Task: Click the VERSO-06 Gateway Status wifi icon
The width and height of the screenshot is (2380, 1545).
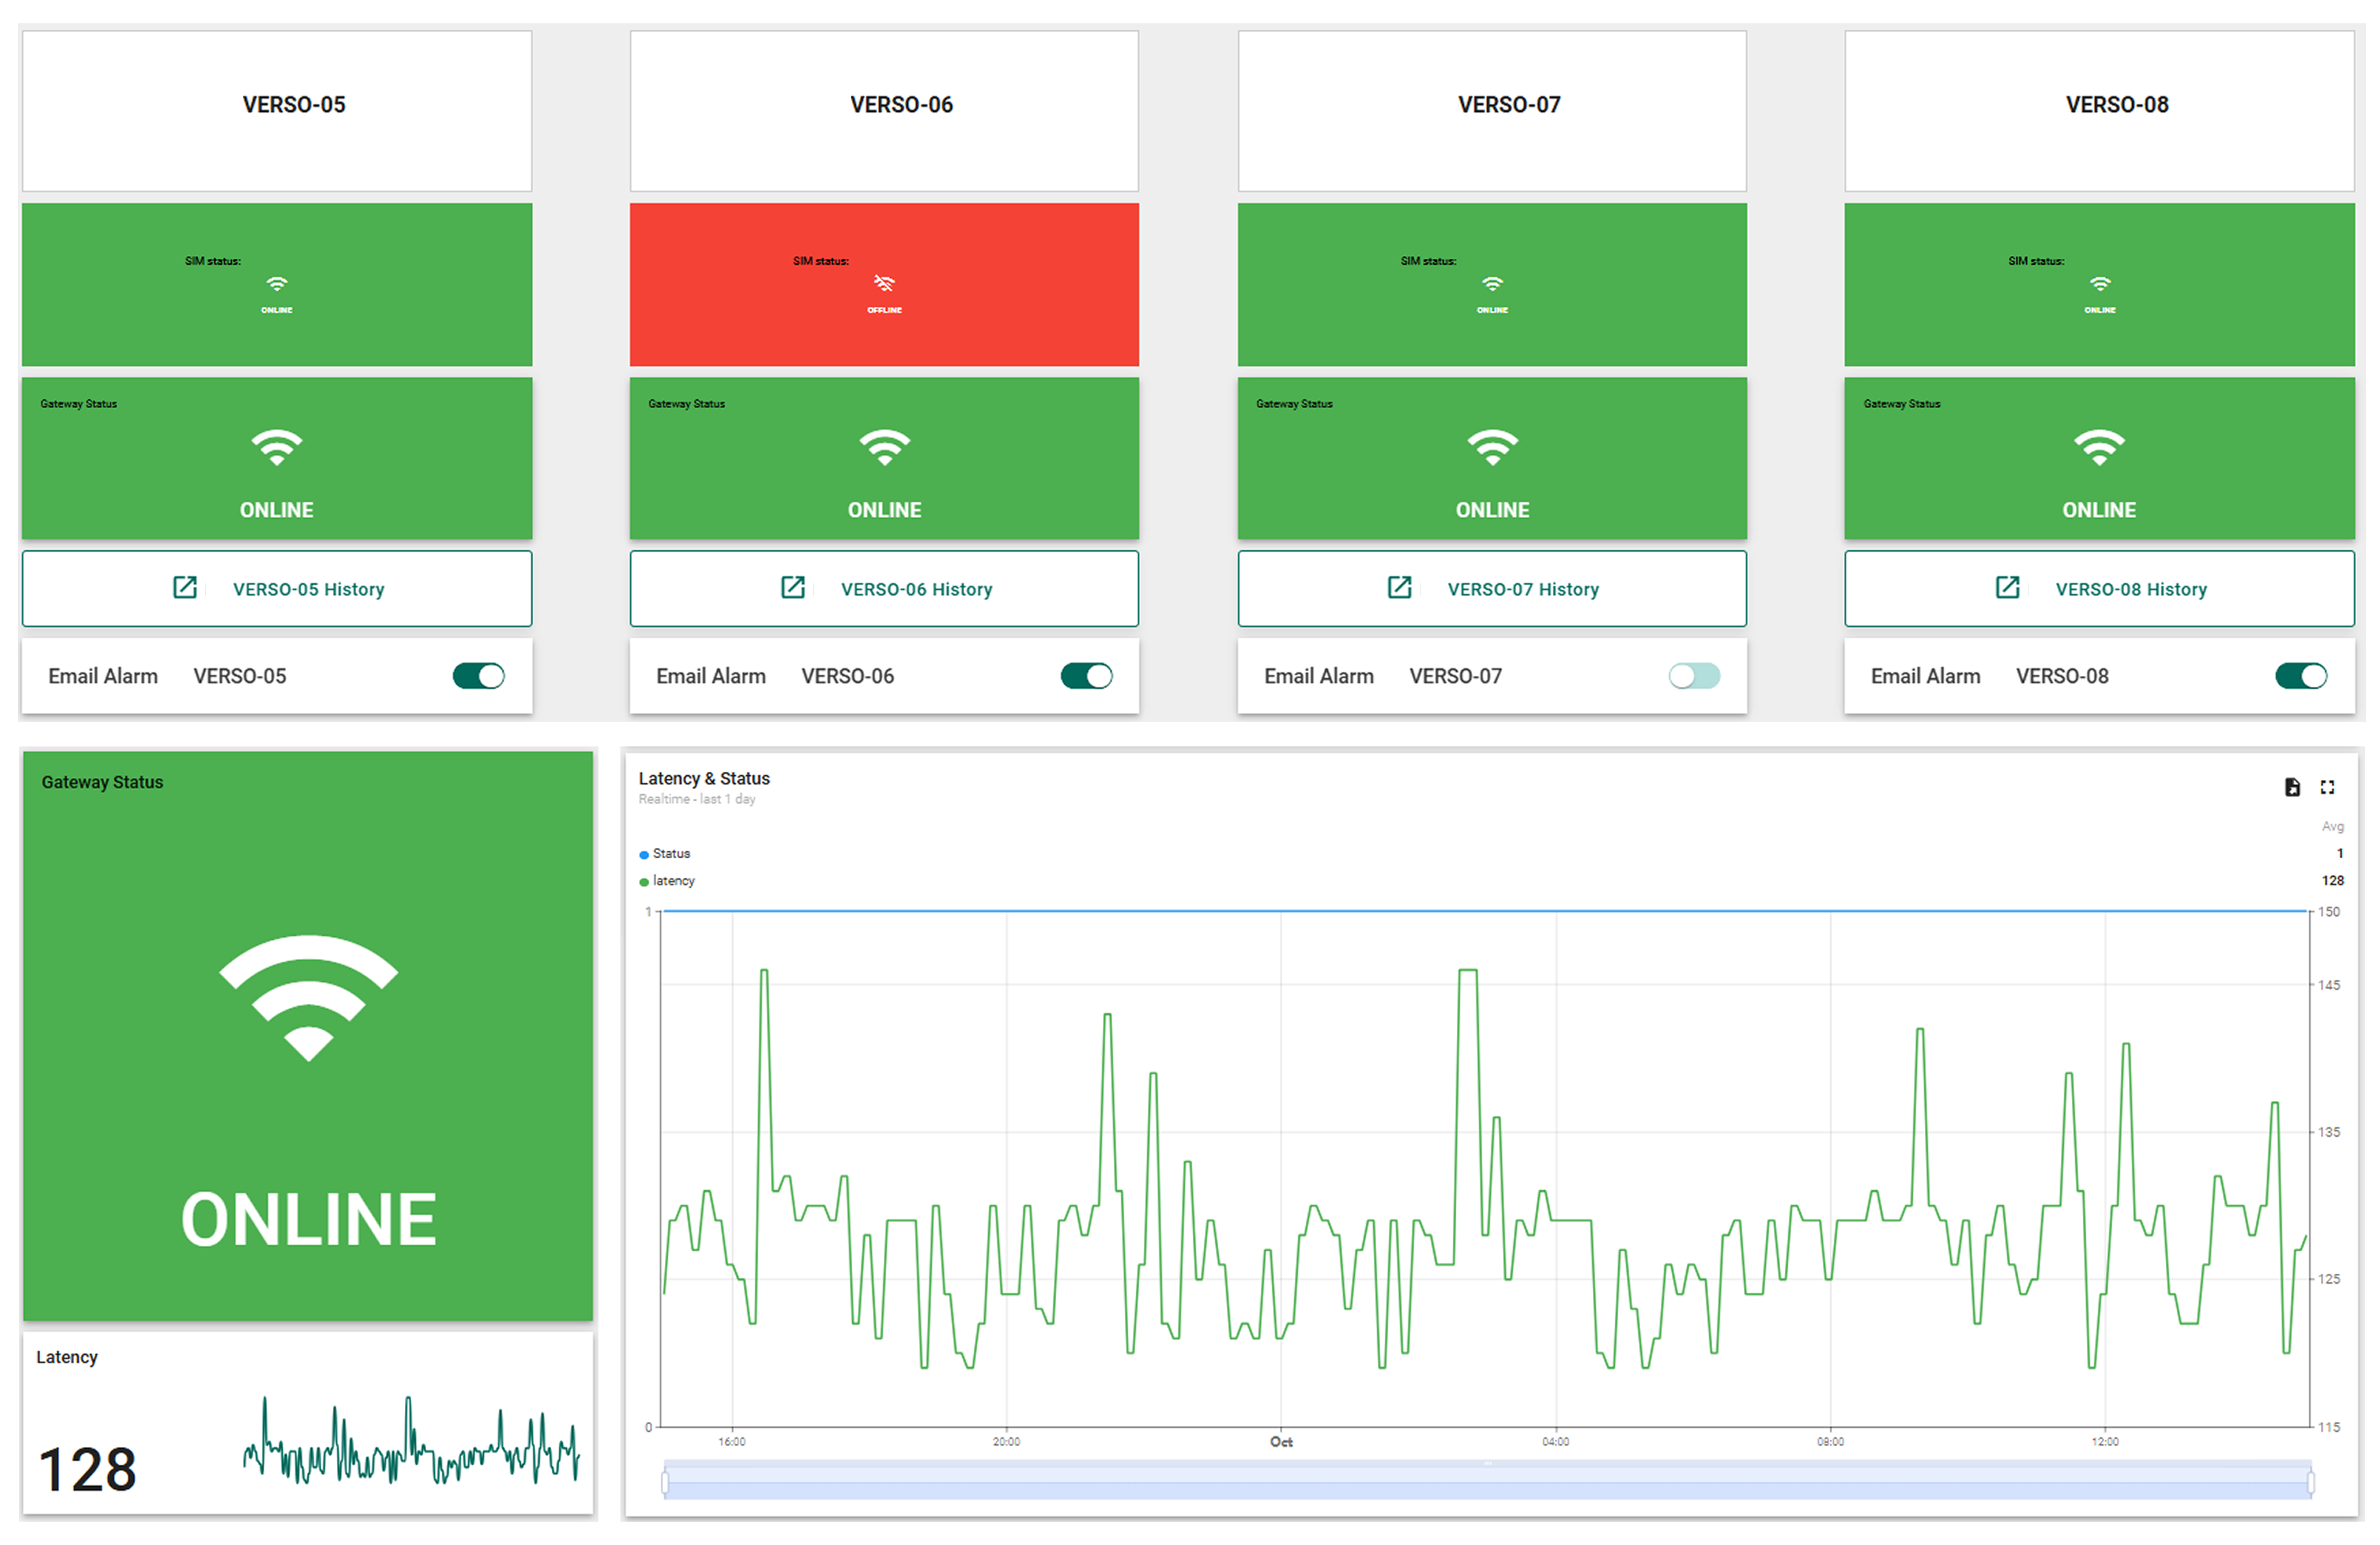Action: [x=885, y=447]
